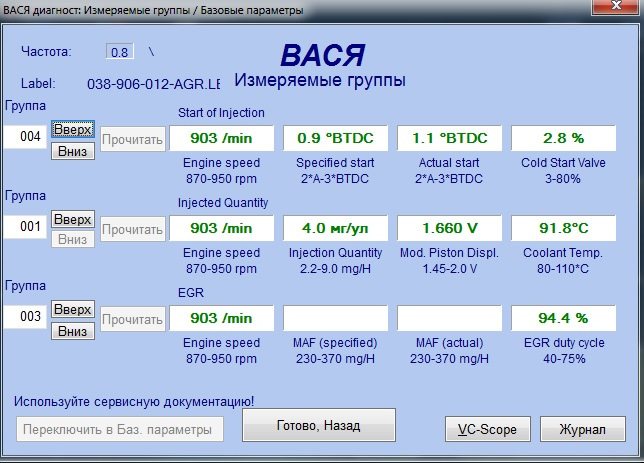
Task: Click the Используйте сервисную документацию! notice
Action: click(x=134, y=401)
